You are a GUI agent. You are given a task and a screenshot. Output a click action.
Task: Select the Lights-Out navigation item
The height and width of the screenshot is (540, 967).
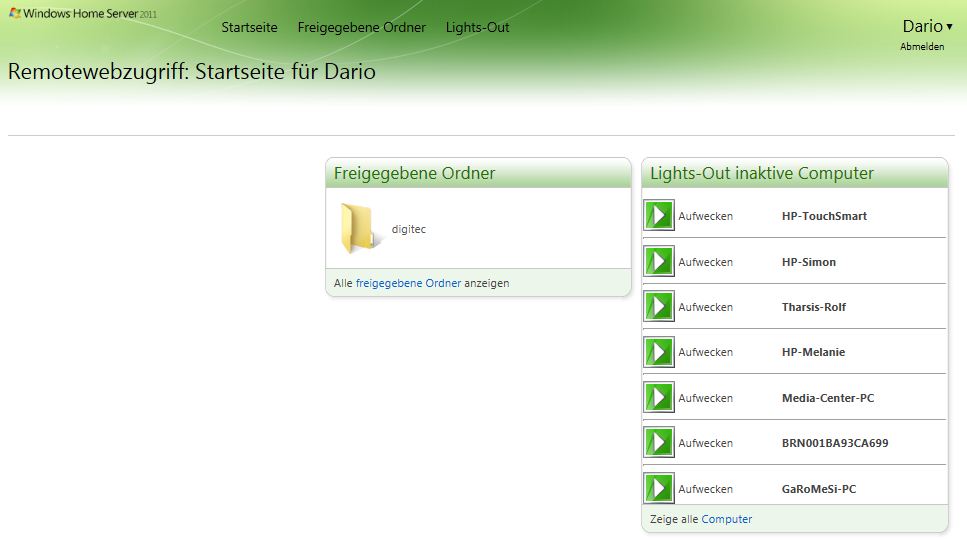(x=477, y=27)
